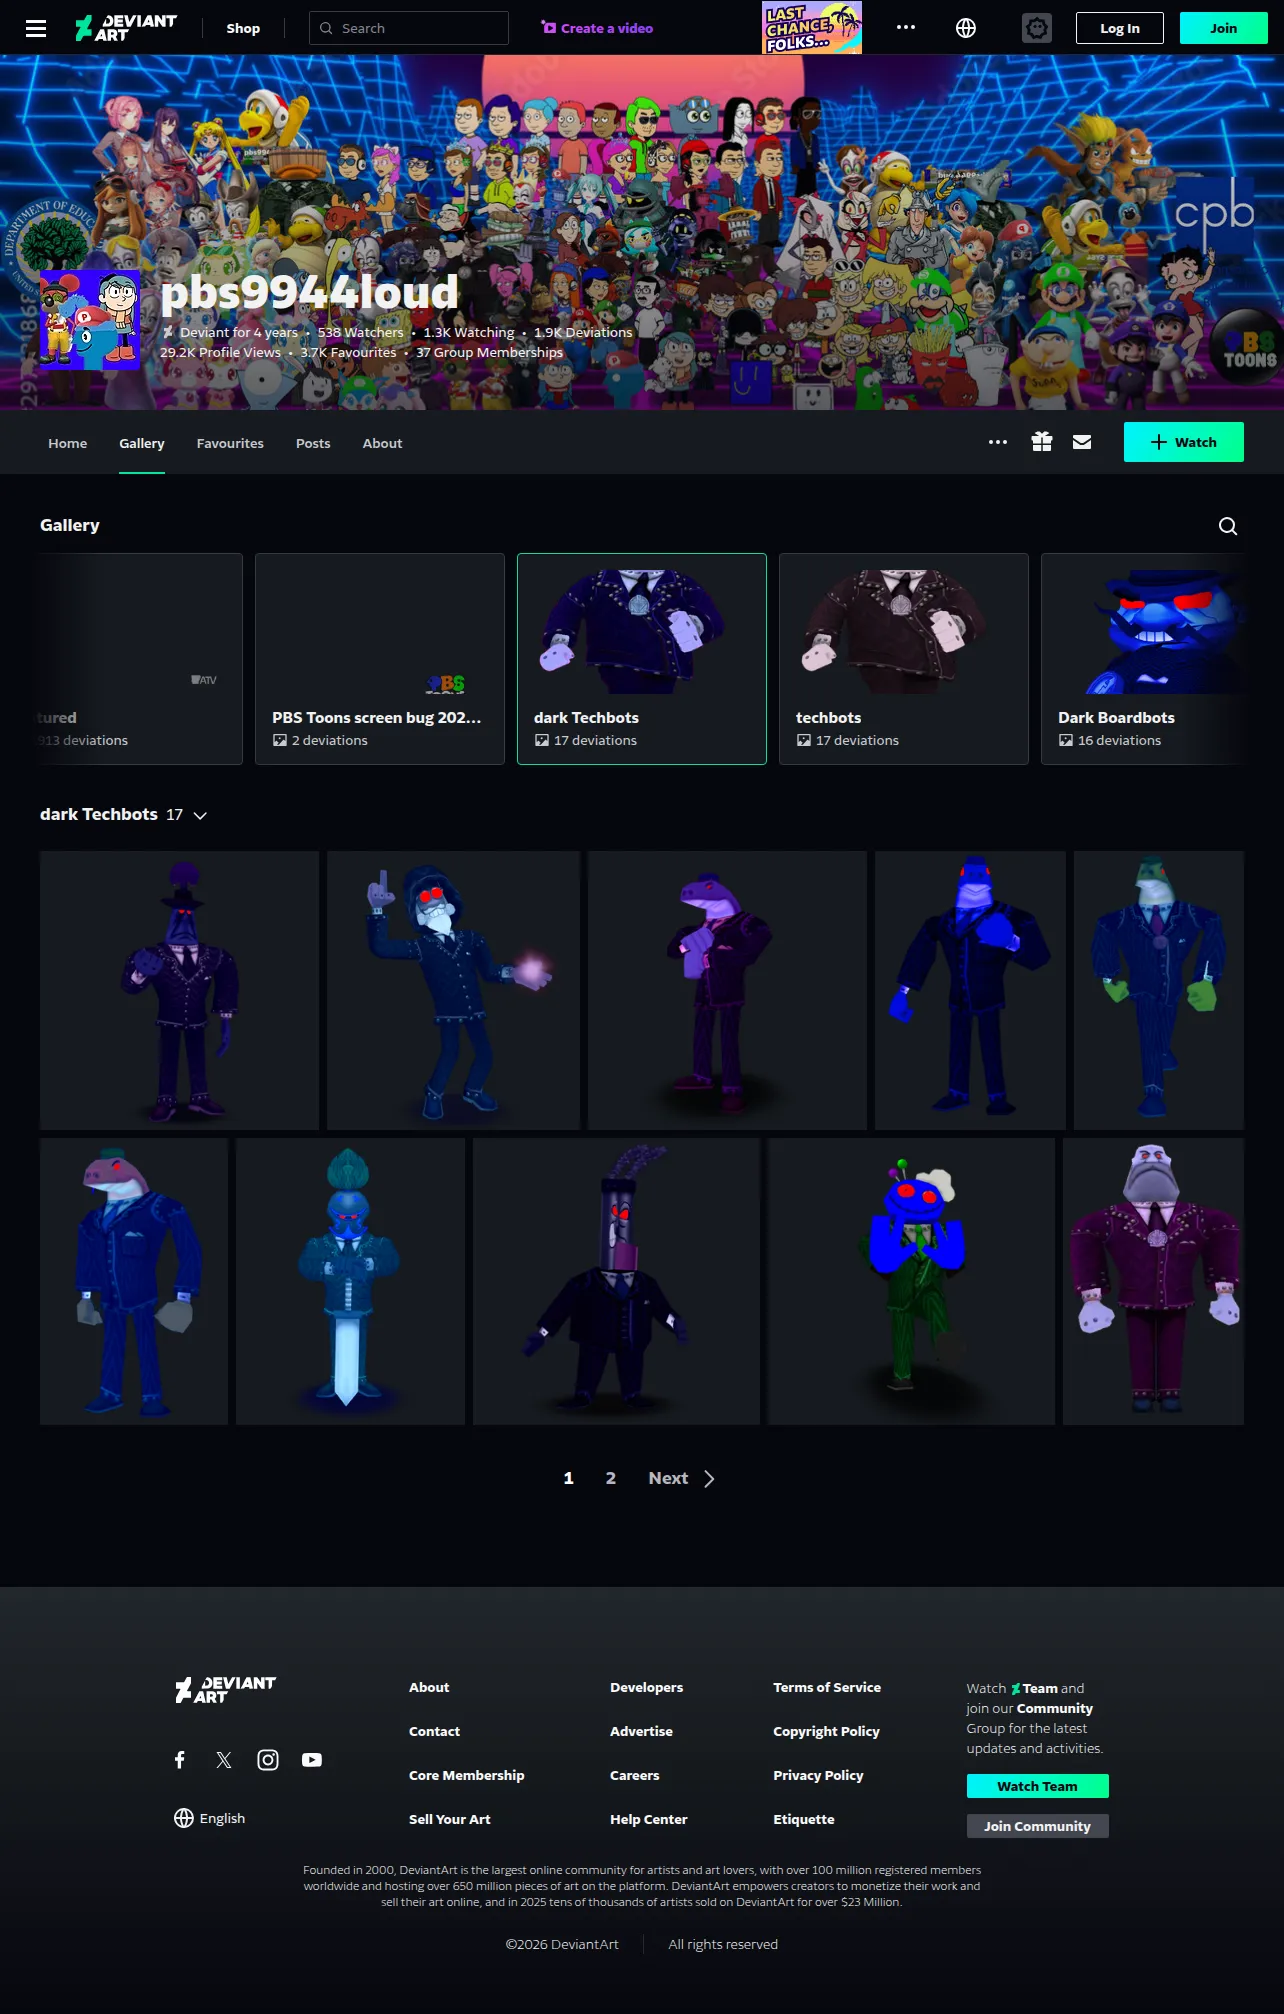
Task: Open the robot with sword deviation
Action: (x=350, y=1281)
